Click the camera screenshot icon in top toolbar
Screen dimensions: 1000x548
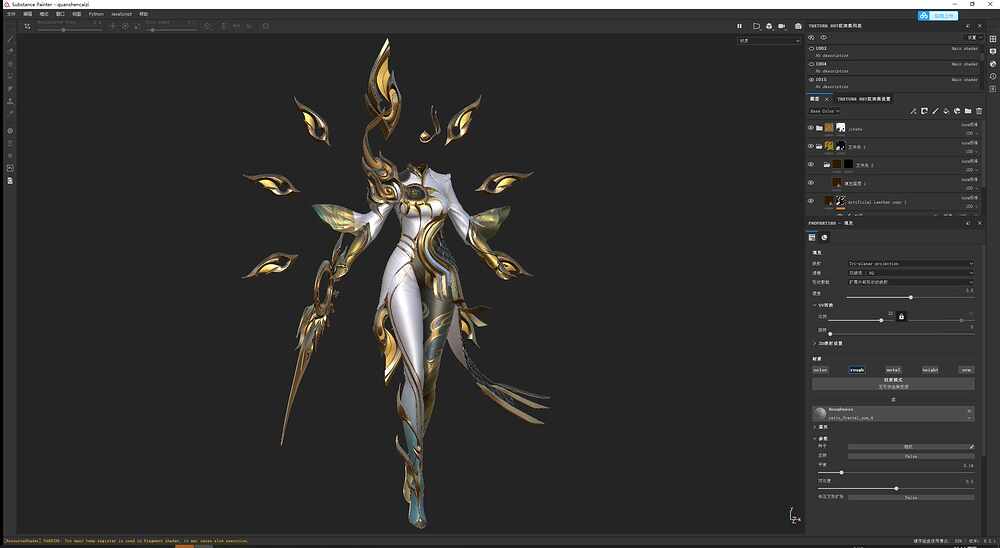(797, 26)
